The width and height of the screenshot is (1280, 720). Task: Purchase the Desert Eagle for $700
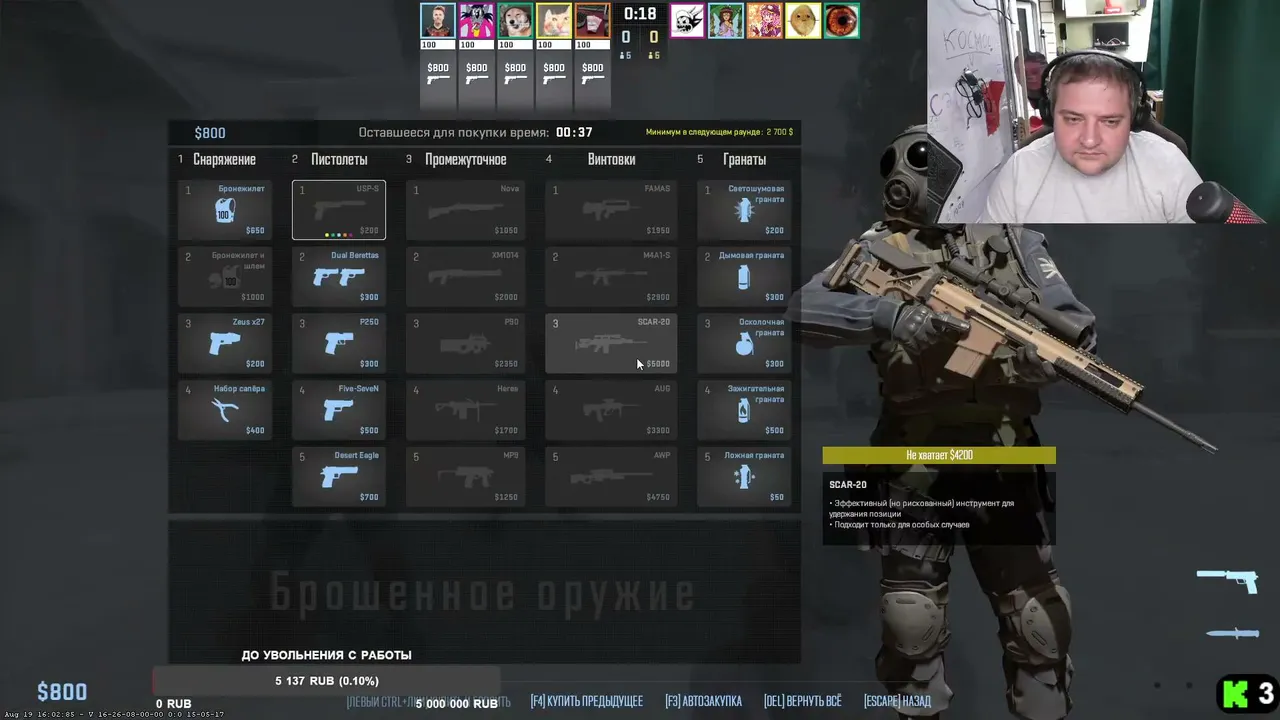(x=339, y=477)
